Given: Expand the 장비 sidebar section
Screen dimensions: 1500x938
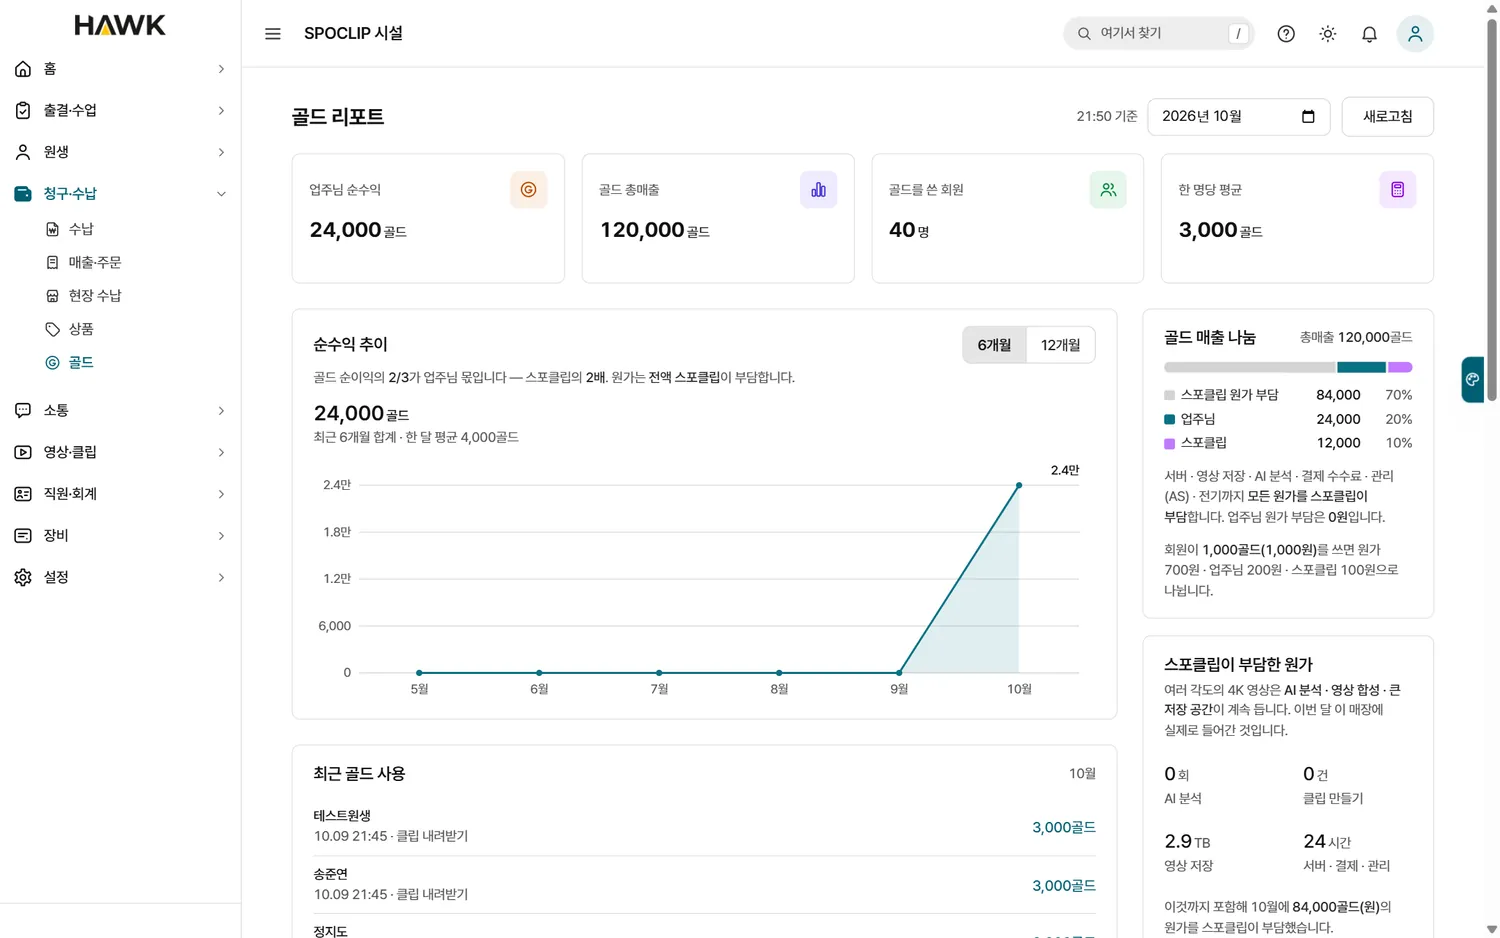Looking at the screenshot, I should [120, 536].
